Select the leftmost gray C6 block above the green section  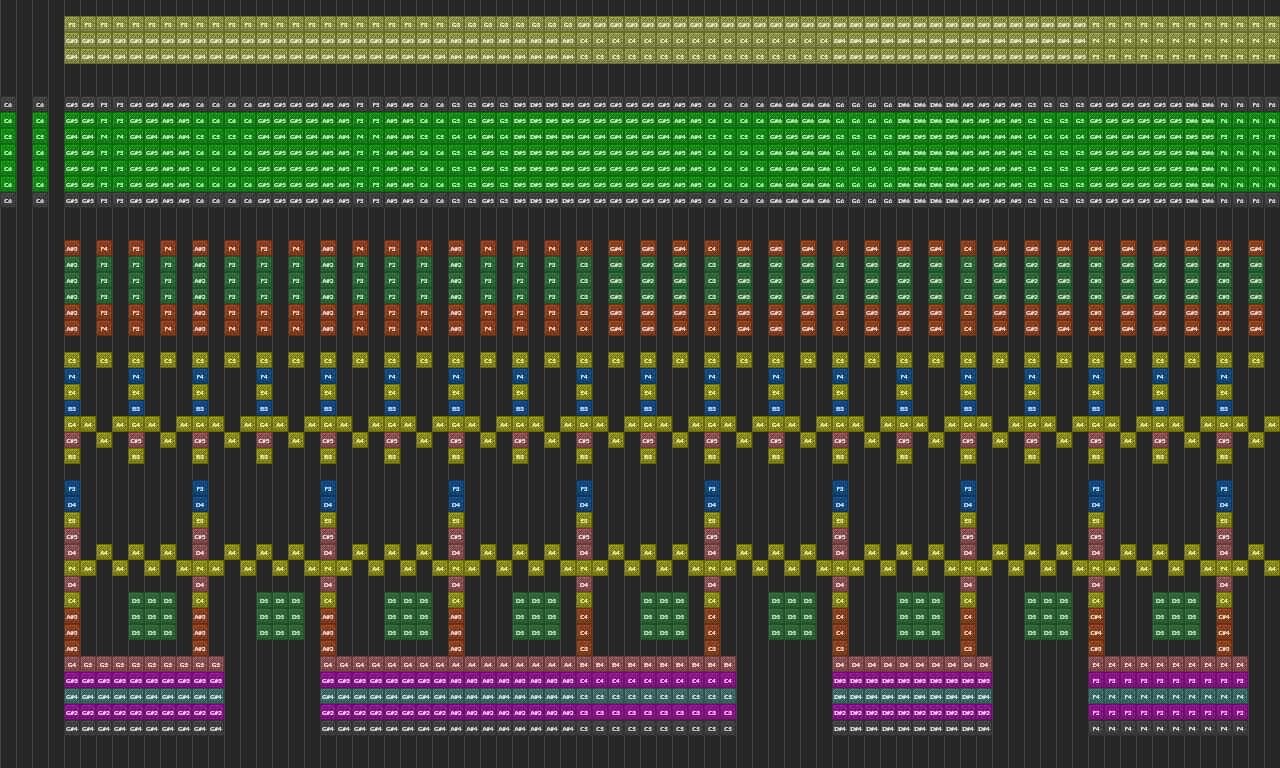[8, 104]
